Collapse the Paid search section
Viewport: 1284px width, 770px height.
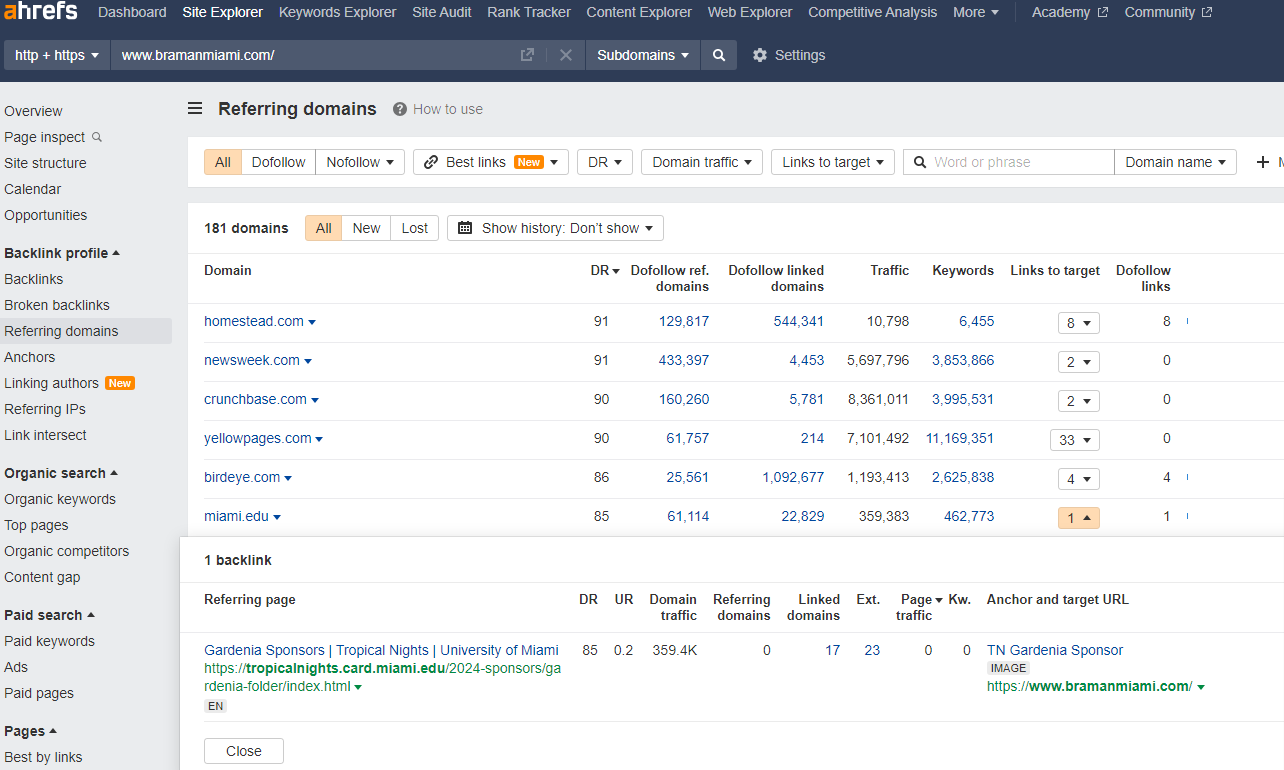coord(50,615)
